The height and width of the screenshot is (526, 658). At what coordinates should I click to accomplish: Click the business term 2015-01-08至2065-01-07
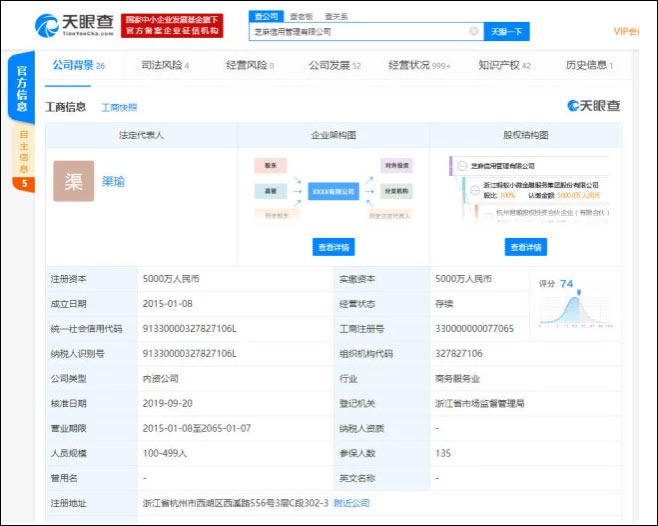(197, 428)
